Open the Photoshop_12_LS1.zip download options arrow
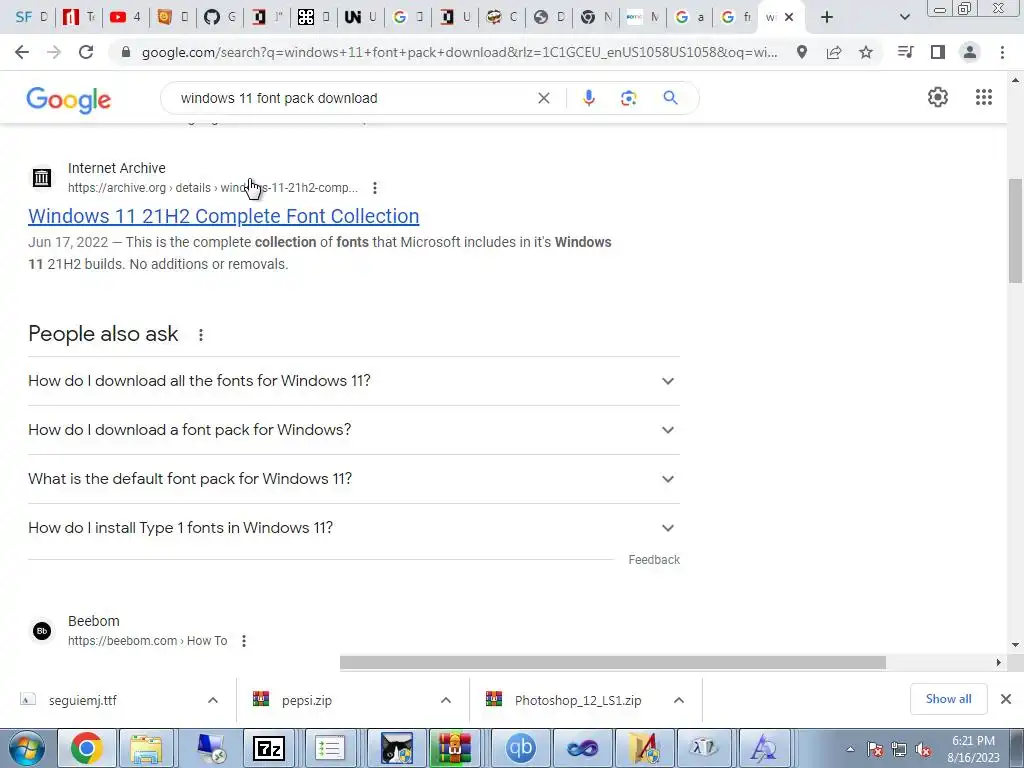This screenshot has height=768, width=1024. [679, 700]
